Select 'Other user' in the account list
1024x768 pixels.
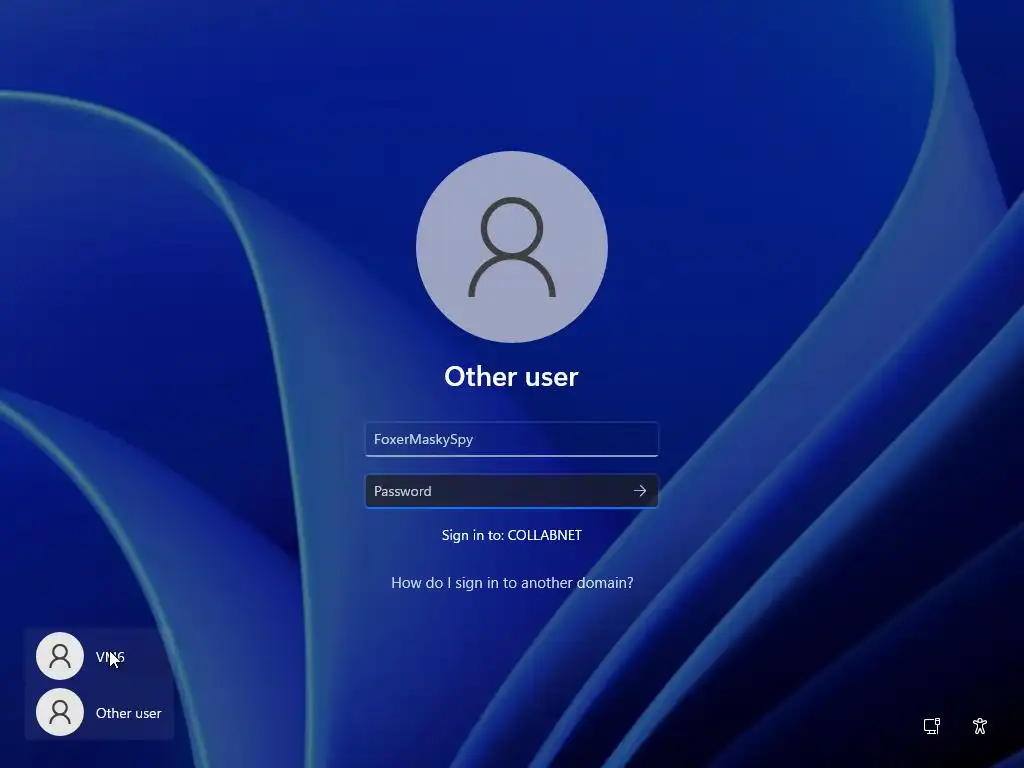point(99,712)
